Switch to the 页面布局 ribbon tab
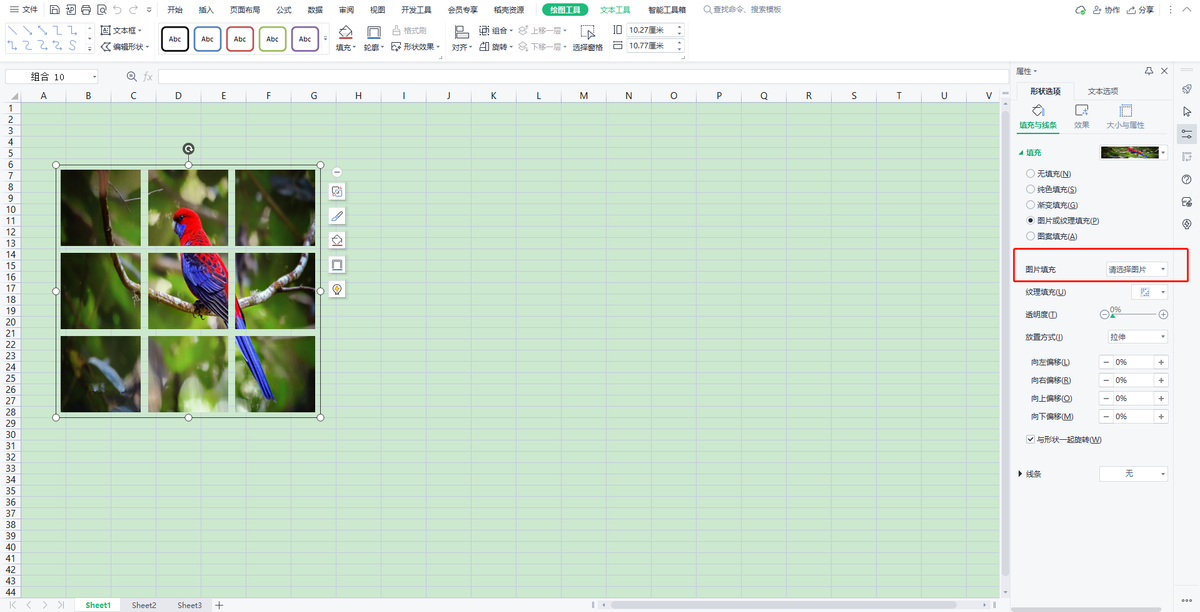1200x612 pixels. 245,9
